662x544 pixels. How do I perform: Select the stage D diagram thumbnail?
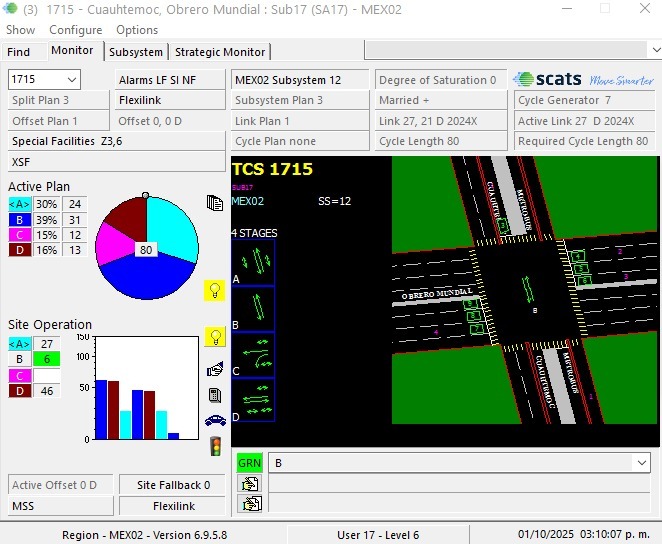tap(253, 400)
